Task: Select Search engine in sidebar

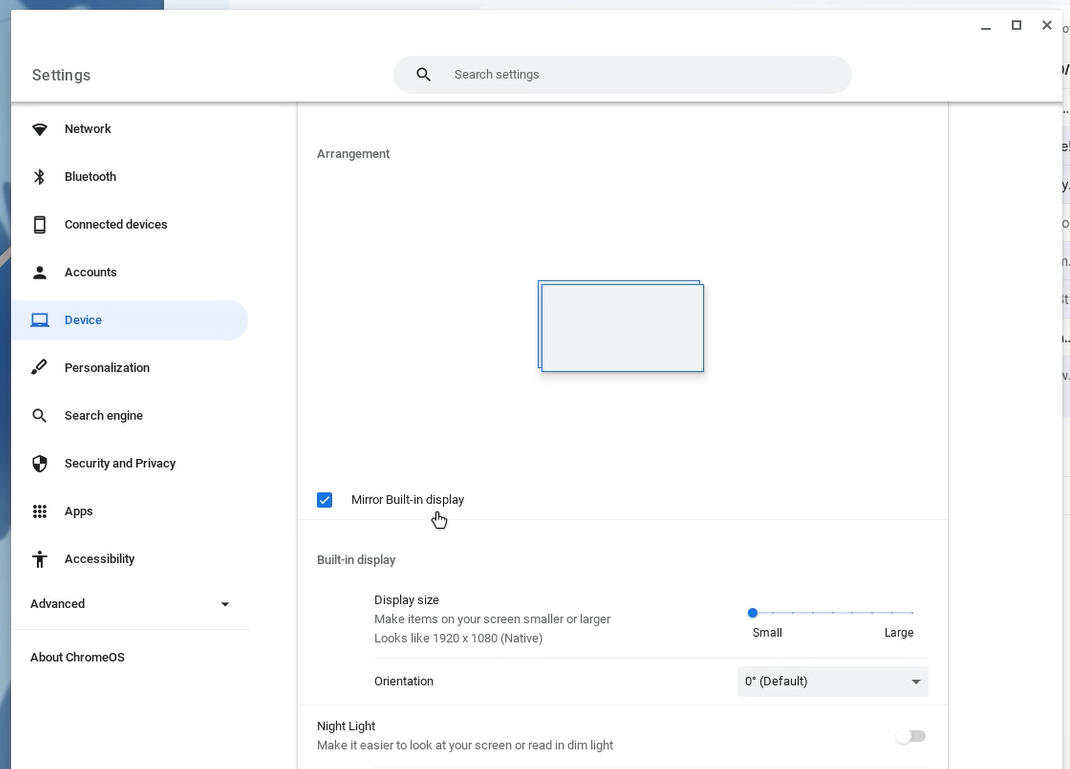Action: (x=104, y=416)
